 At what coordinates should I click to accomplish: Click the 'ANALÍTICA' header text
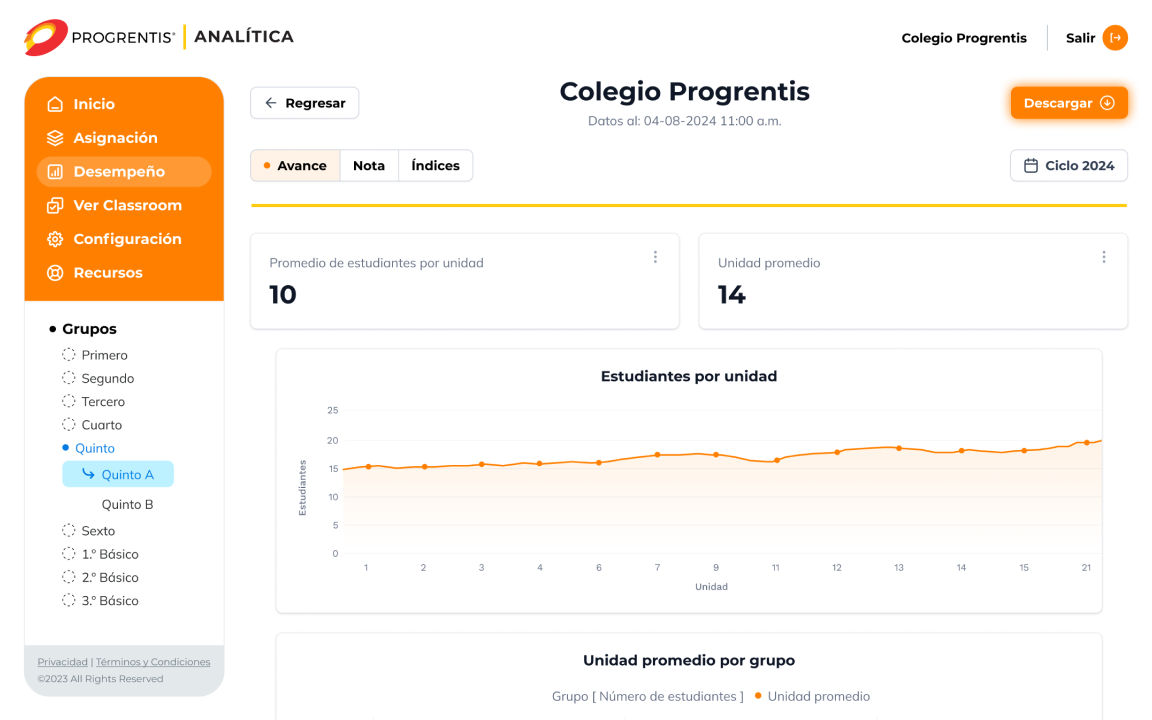244,37
